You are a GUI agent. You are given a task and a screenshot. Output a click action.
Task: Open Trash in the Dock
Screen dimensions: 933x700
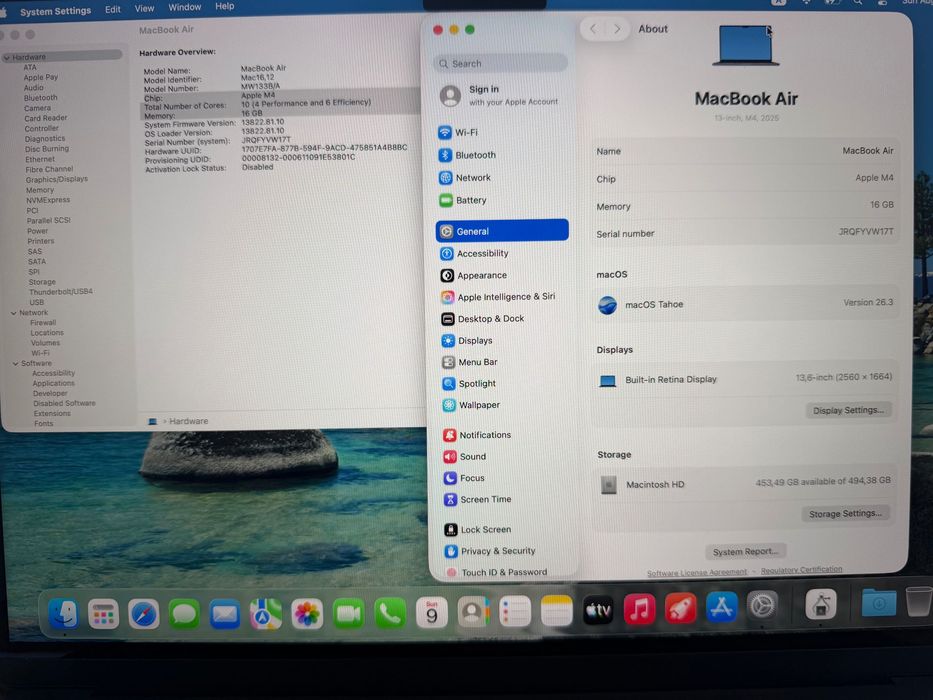coord(919,602)
